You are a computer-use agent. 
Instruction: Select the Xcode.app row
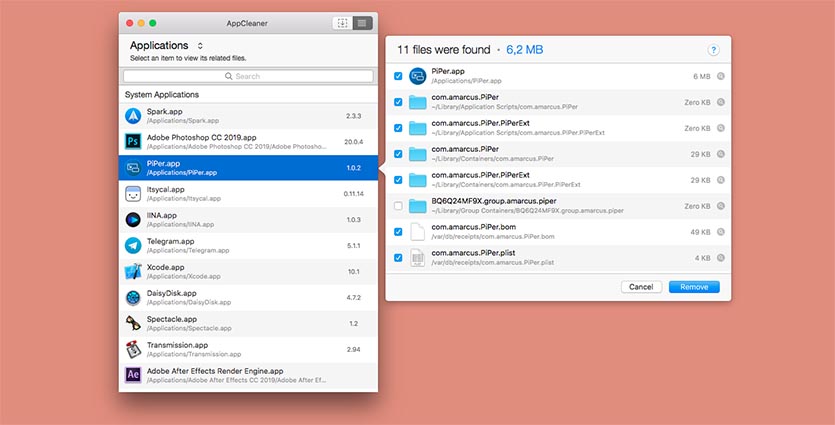click(248, 272)
